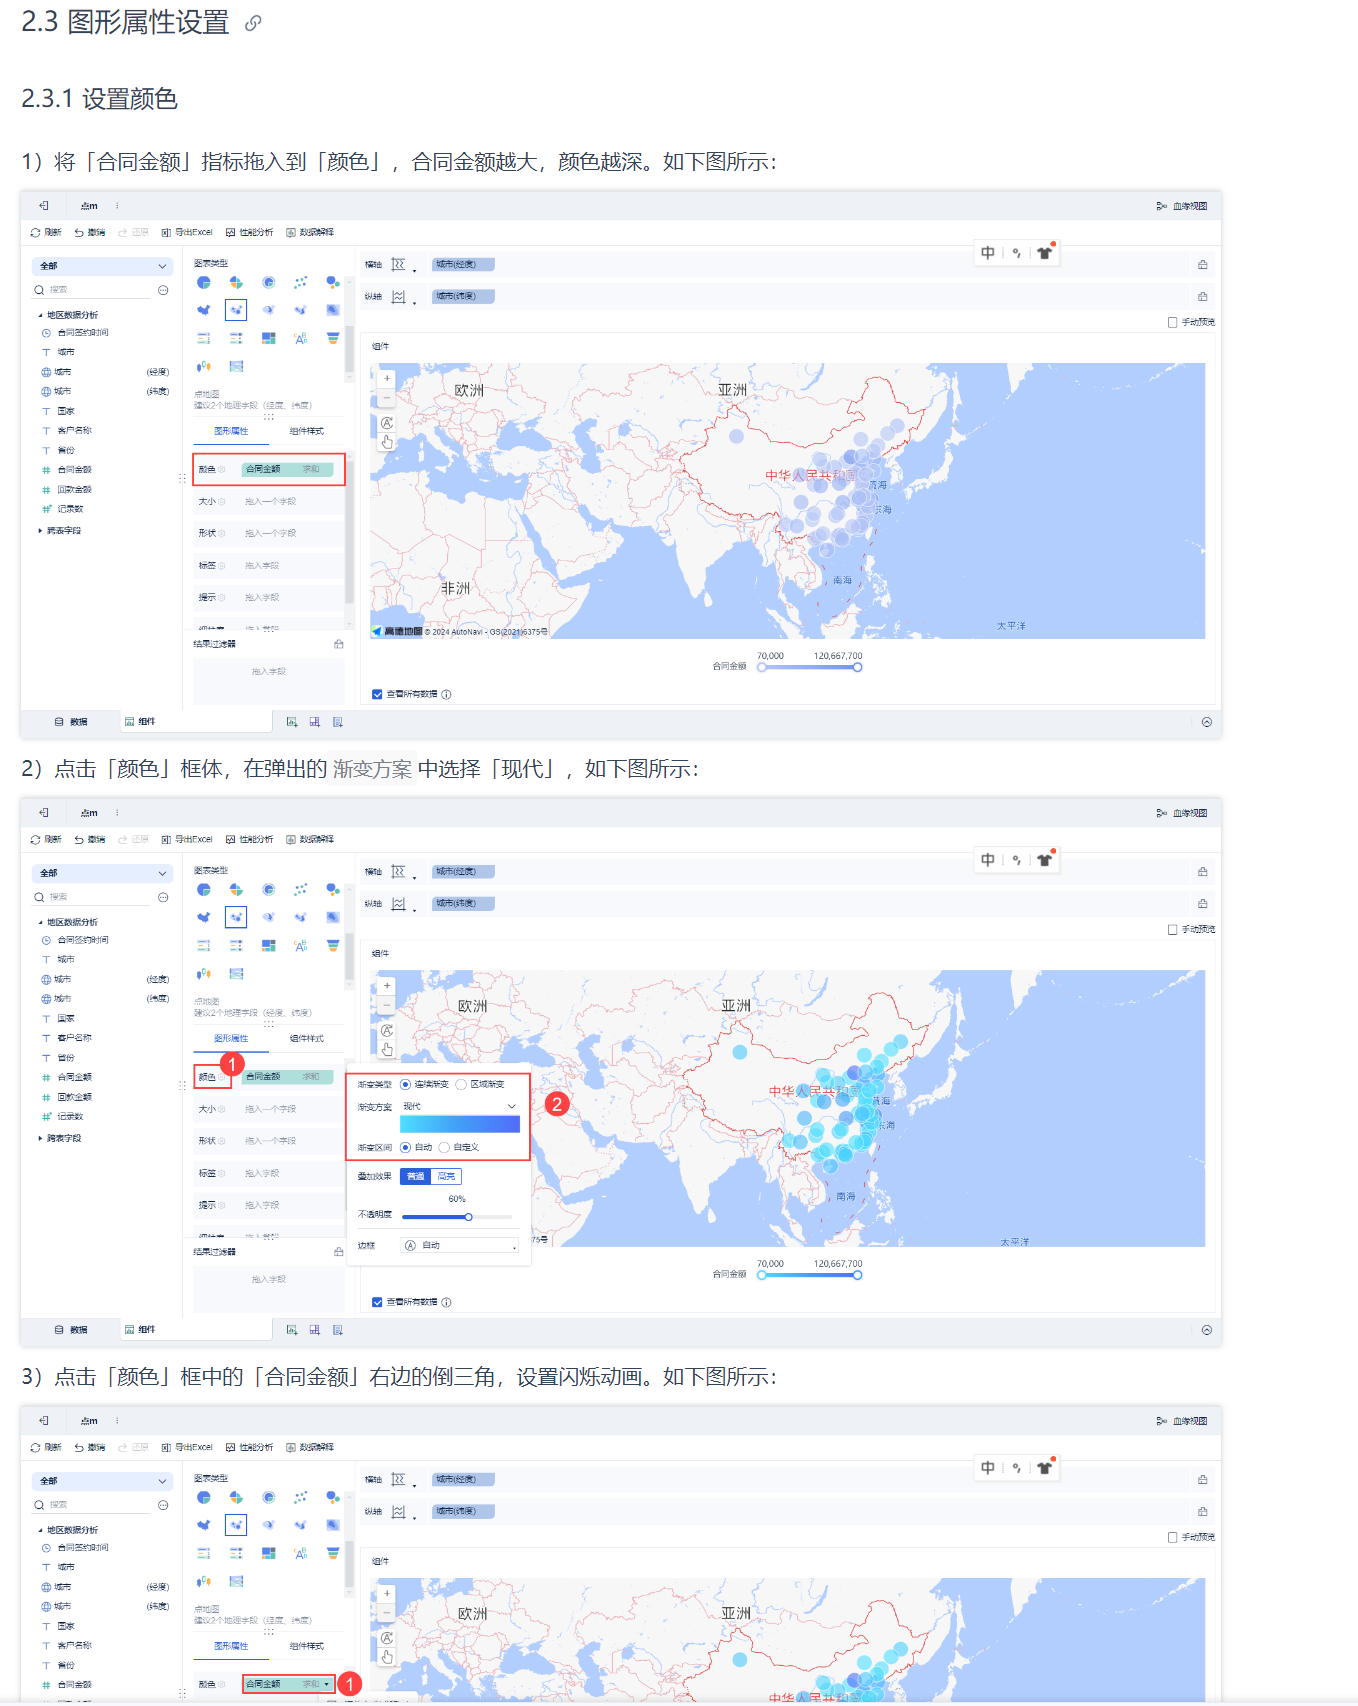The image size is (1358, 1706).
Task: Choose the treemap chart type in first screenshot
Action: point(268,338)
